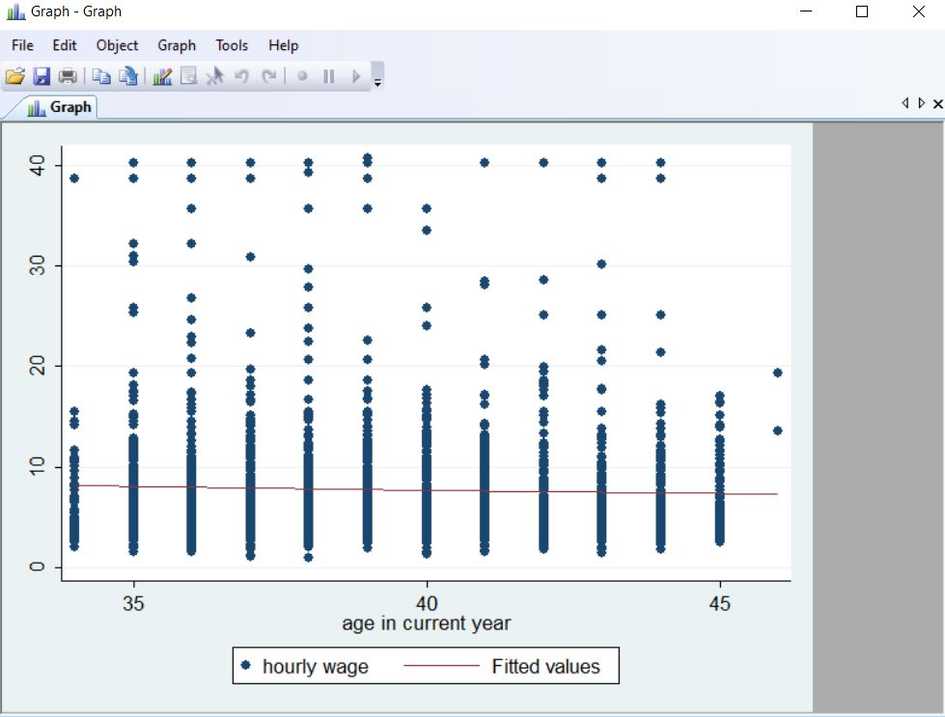Pause the graph recording
The width and height of the screenshot is (945, 717).
tap(330, 76)
